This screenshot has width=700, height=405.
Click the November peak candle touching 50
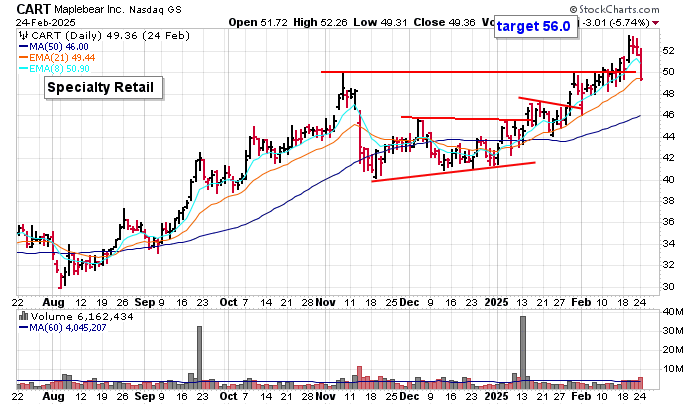[x=343, y=88]
